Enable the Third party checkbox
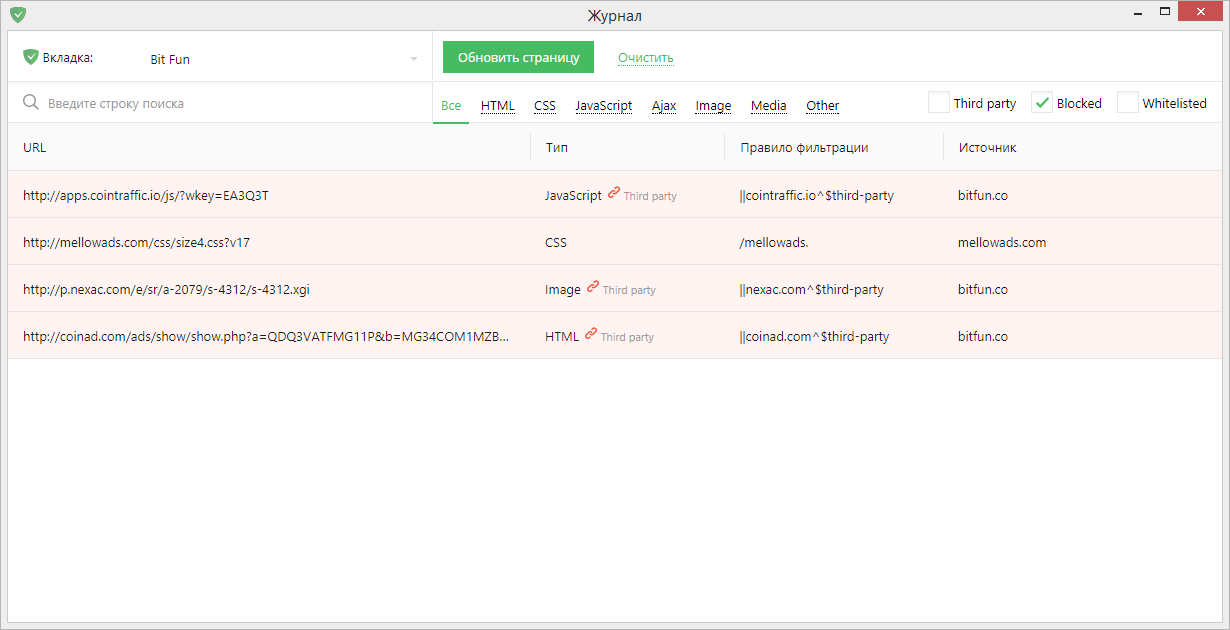 (x=939, y=102)
